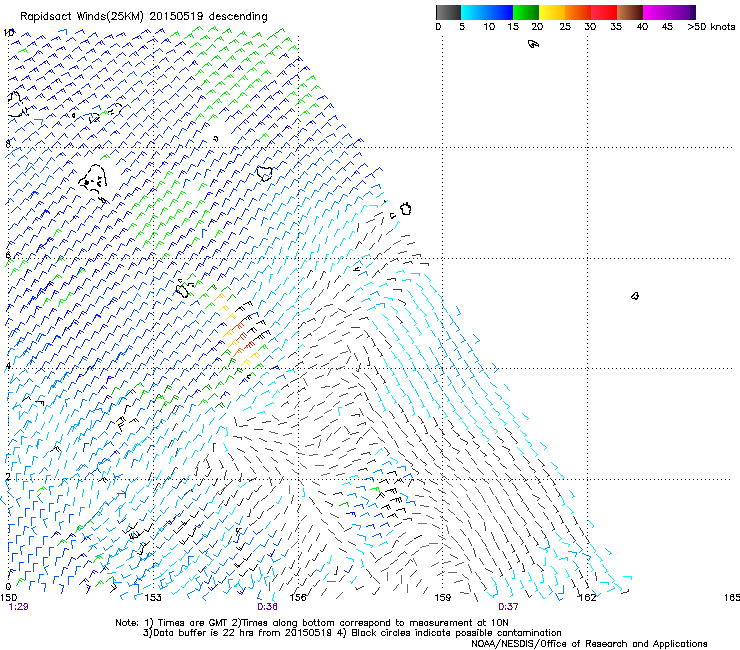The image size is (740, 650).
Task: Click the map title mentioning 20150519 descending
Action: [x=143, y=17]
